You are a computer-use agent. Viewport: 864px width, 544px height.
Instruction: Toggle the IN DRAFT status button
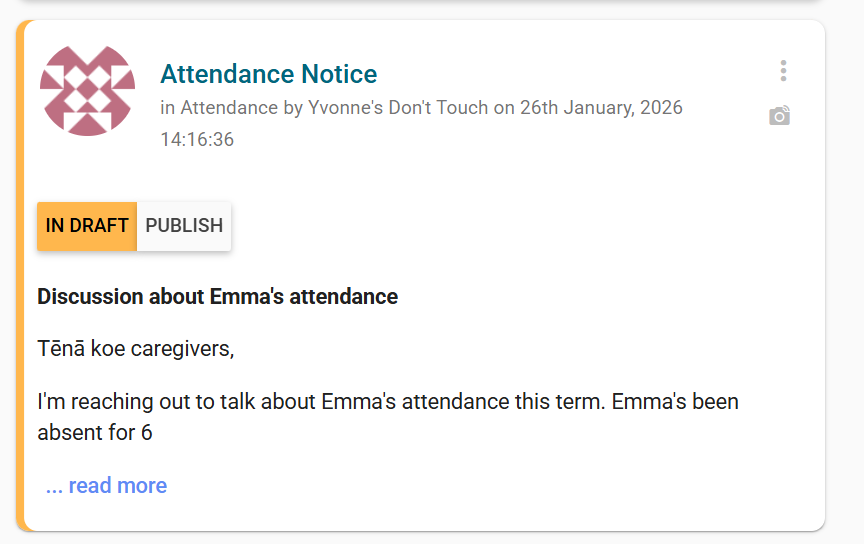coord(87,225)
